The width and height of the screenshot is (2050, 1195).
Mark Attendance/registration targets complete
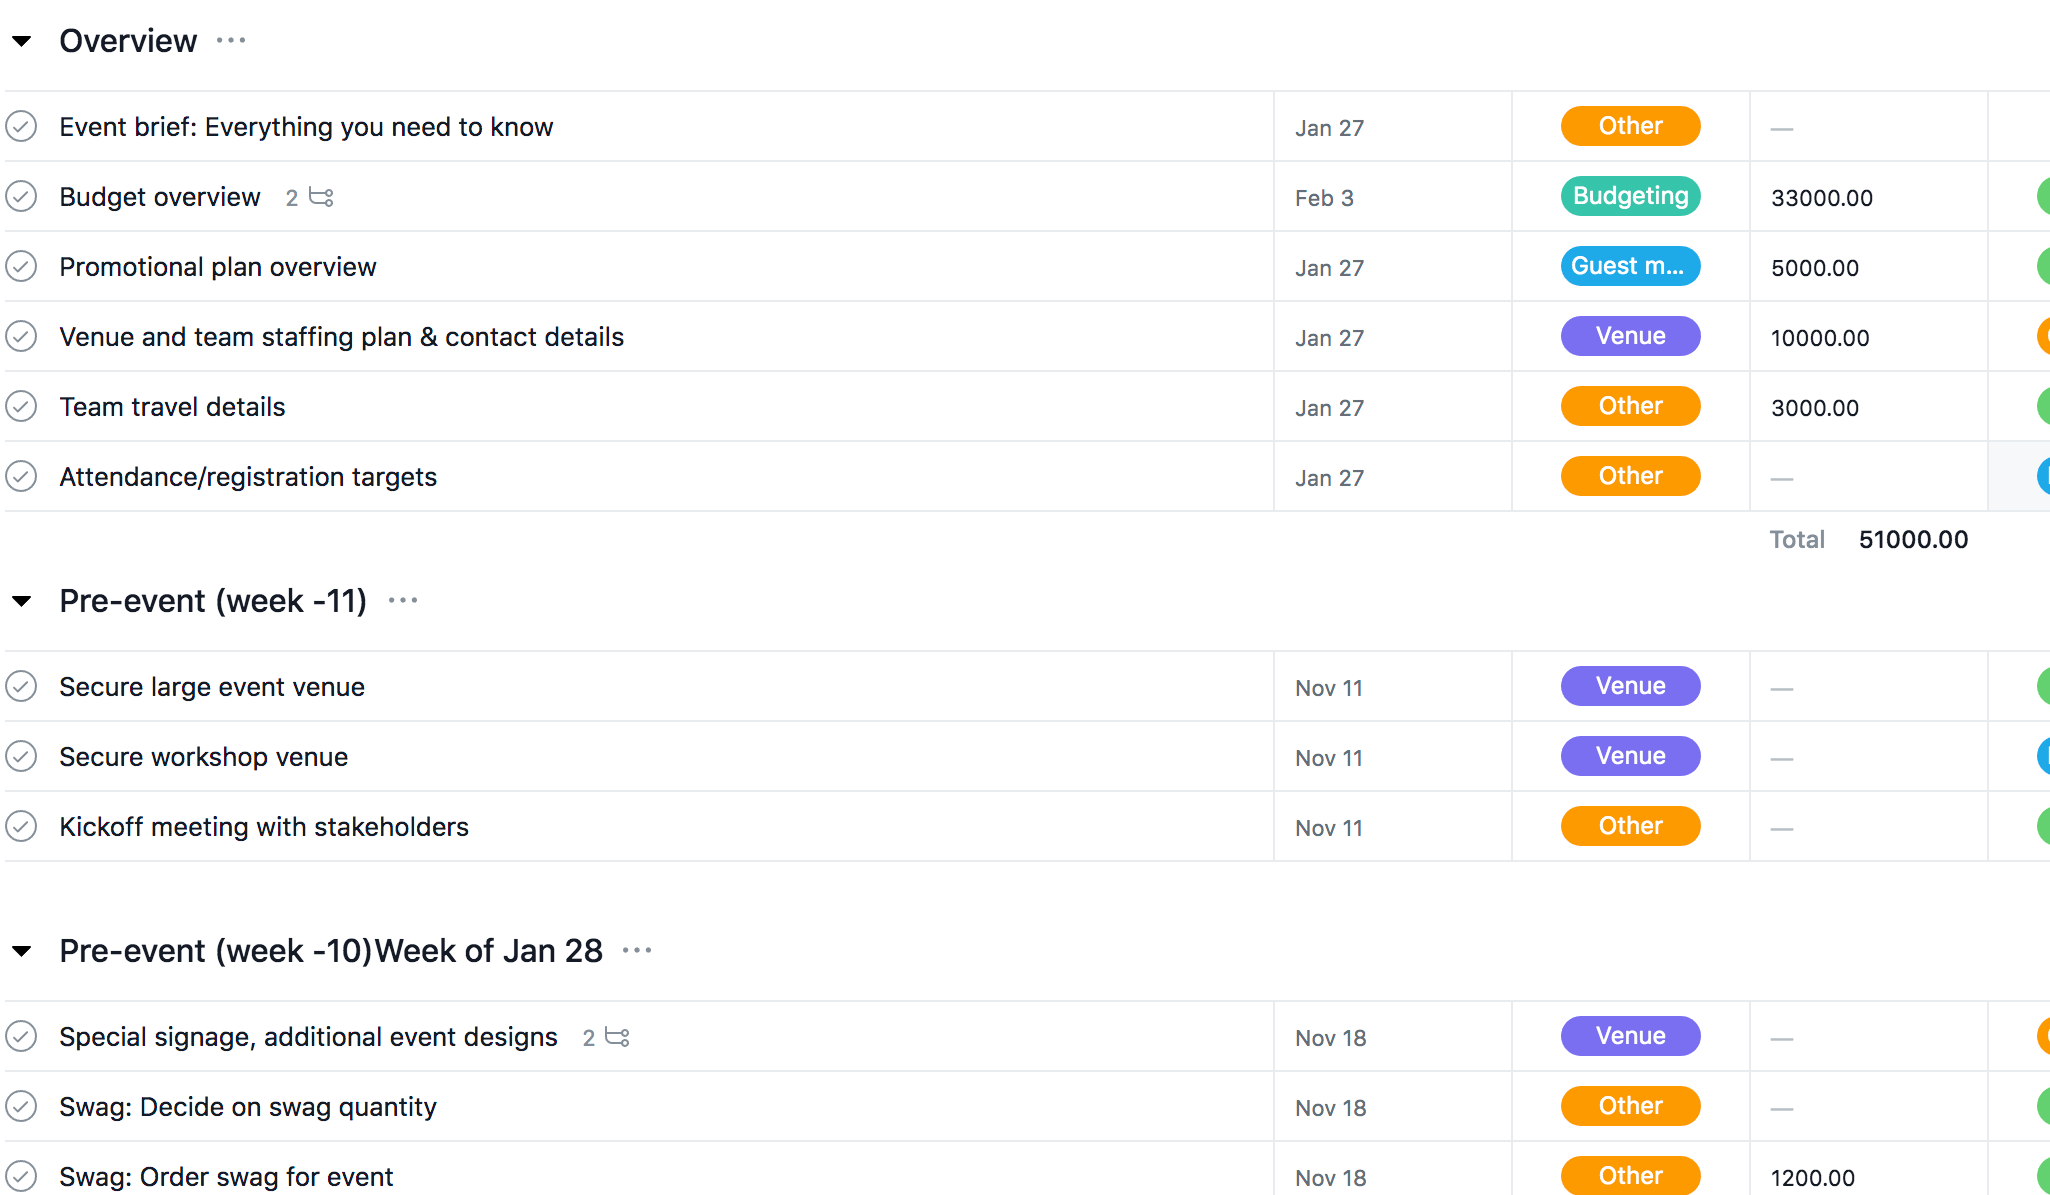21,477
